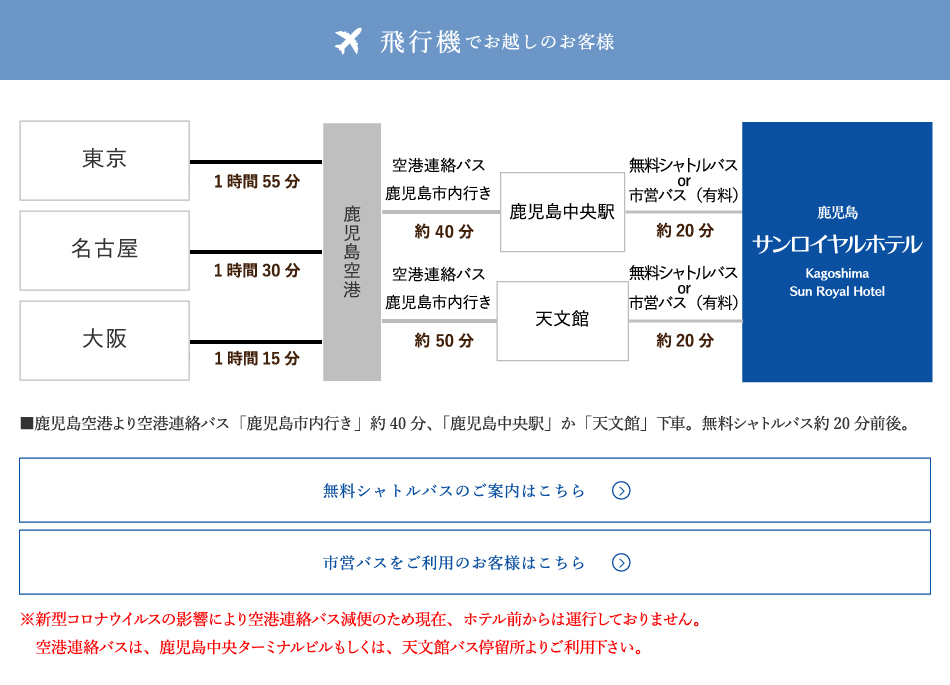Click 約 20 分 after 鹿児島中央駅
Image resolution: width=950 pixels, height=685 pixels.
pos(685,231)
